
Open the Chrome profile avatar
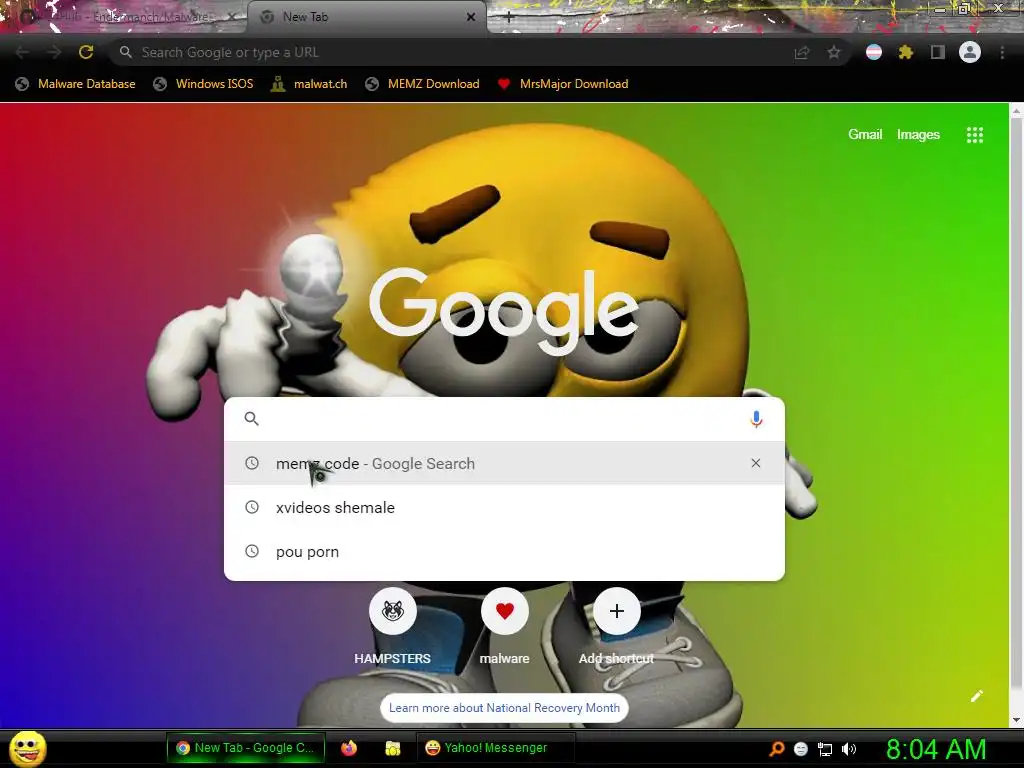(970, 52)
